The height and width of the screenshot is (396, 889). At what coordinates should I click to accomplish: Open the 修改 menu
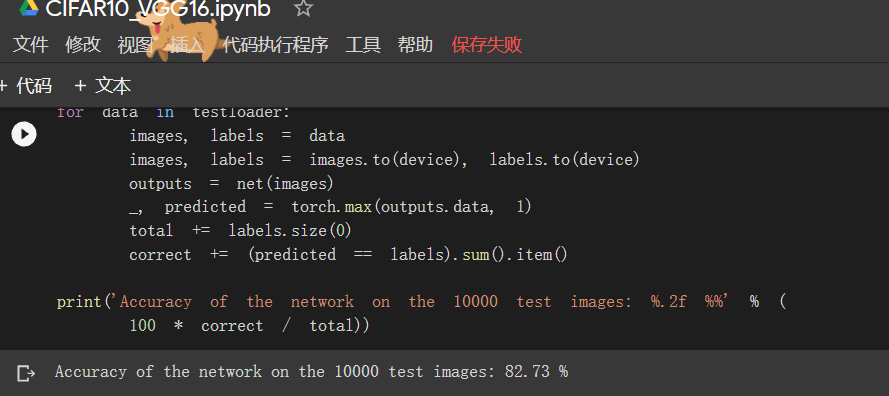[x=83, y=45]
